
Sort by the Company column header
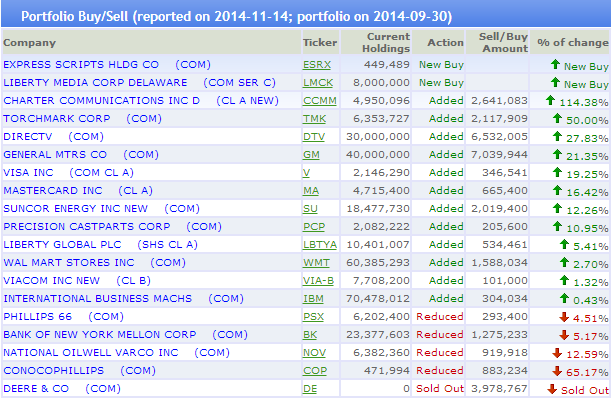[30, 42]
